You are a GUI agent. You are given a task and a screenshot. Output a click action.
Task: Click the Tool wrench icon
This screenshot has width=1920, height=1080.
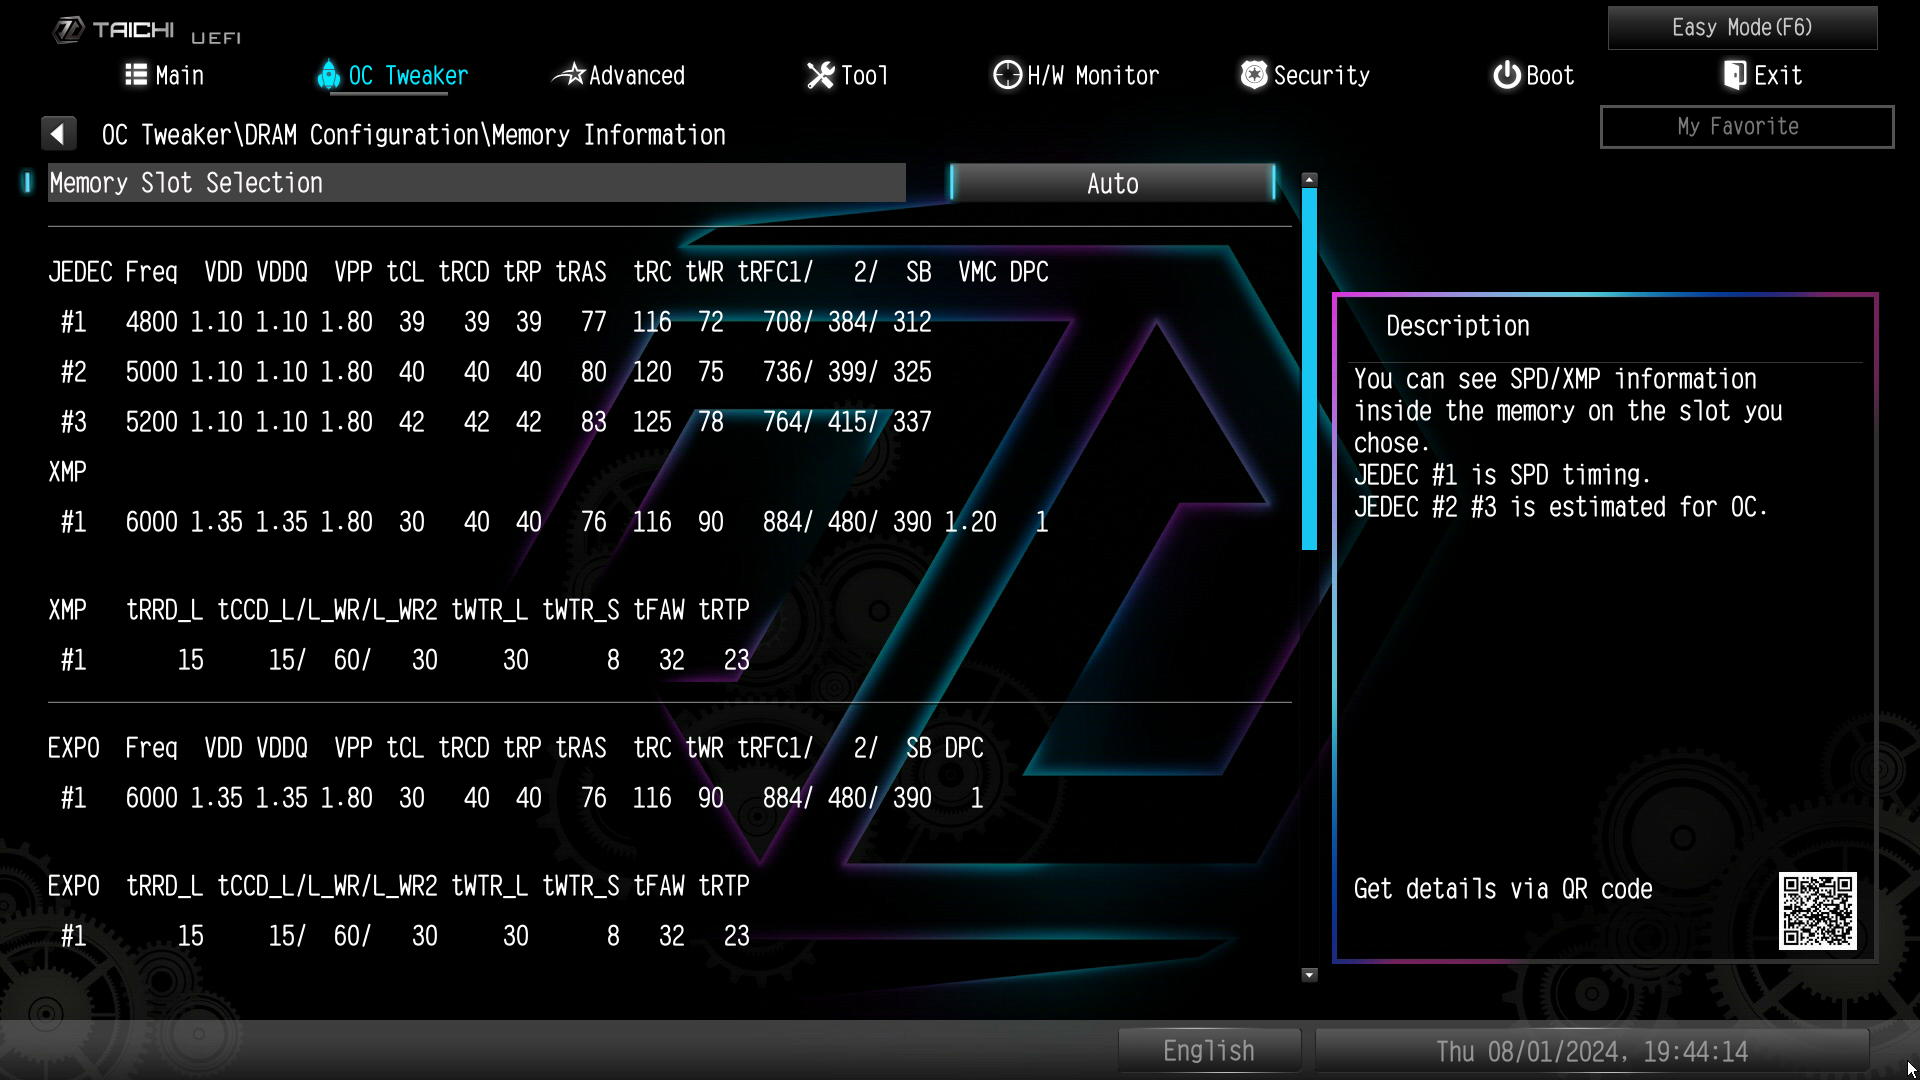820,75
